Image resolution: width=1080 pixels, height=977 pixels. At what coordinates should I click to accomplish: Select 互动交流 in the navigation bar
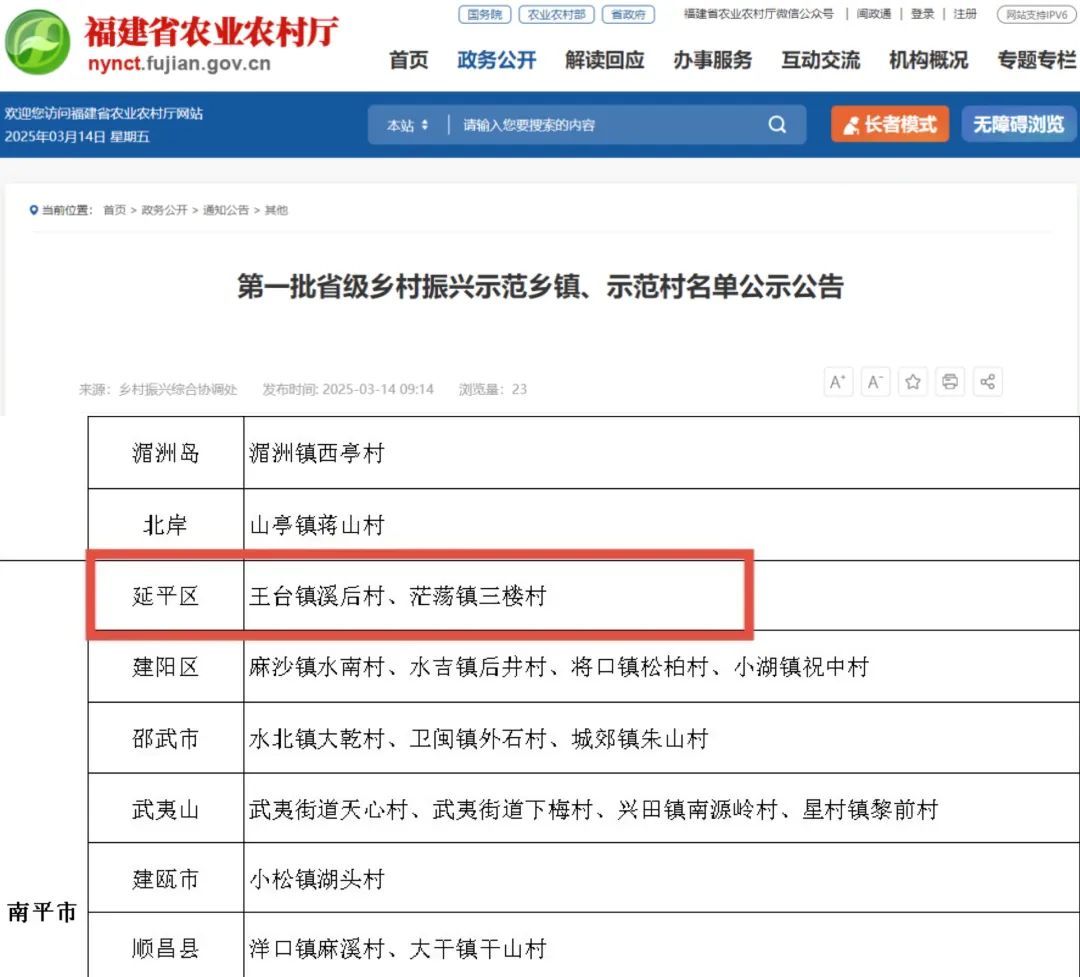[x=820, y=60]
